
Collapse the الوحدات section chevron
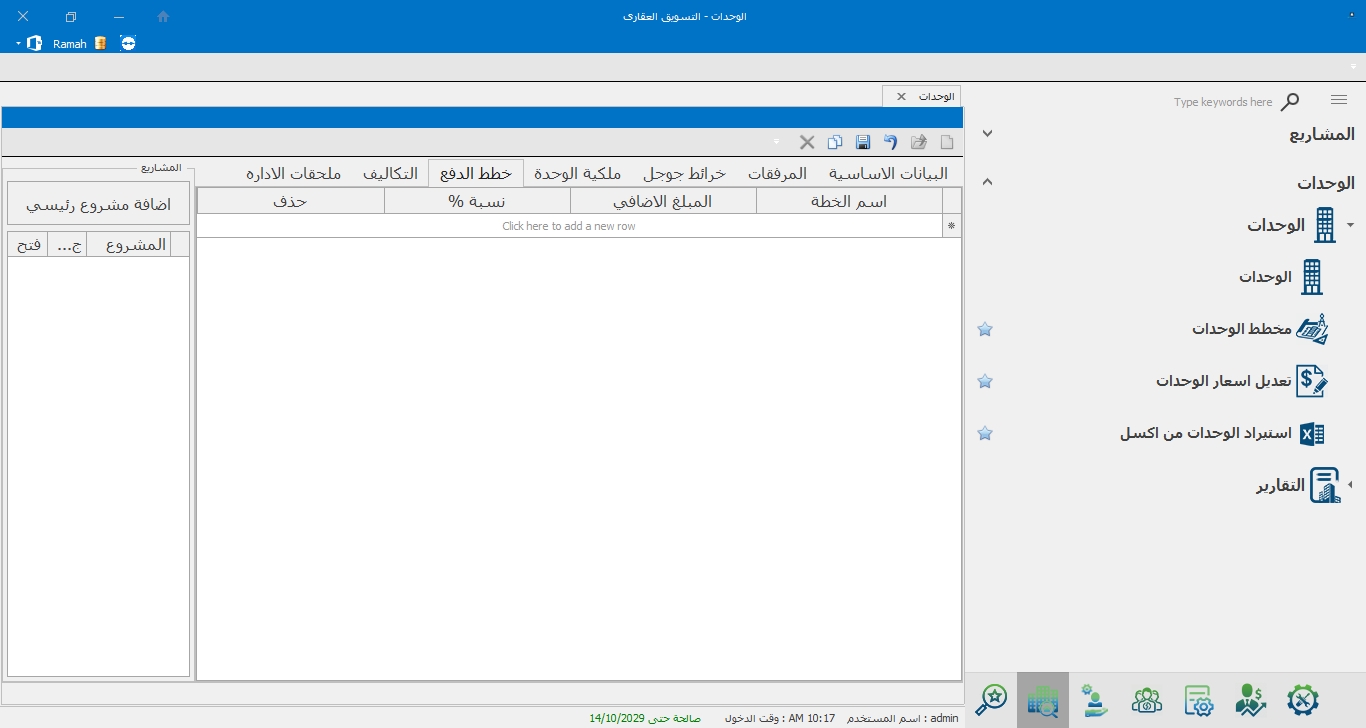(x=988, y=182)
